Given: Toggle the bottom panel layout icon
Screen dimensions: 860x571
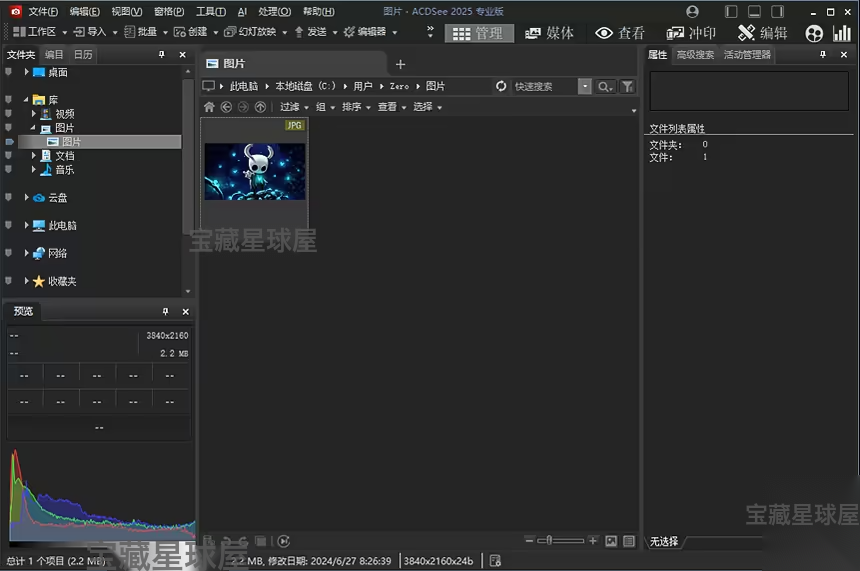Looking at the screenshot, I should [x=754, y=12].
